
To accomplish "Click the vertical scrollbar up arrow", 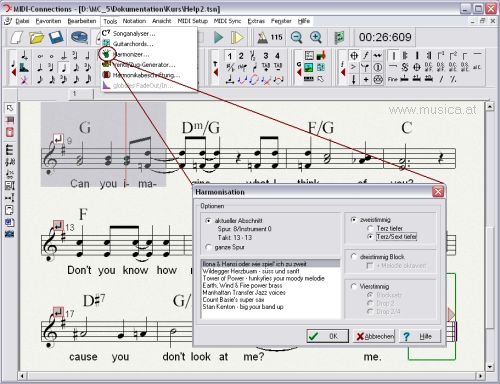I will coord(489,107).
